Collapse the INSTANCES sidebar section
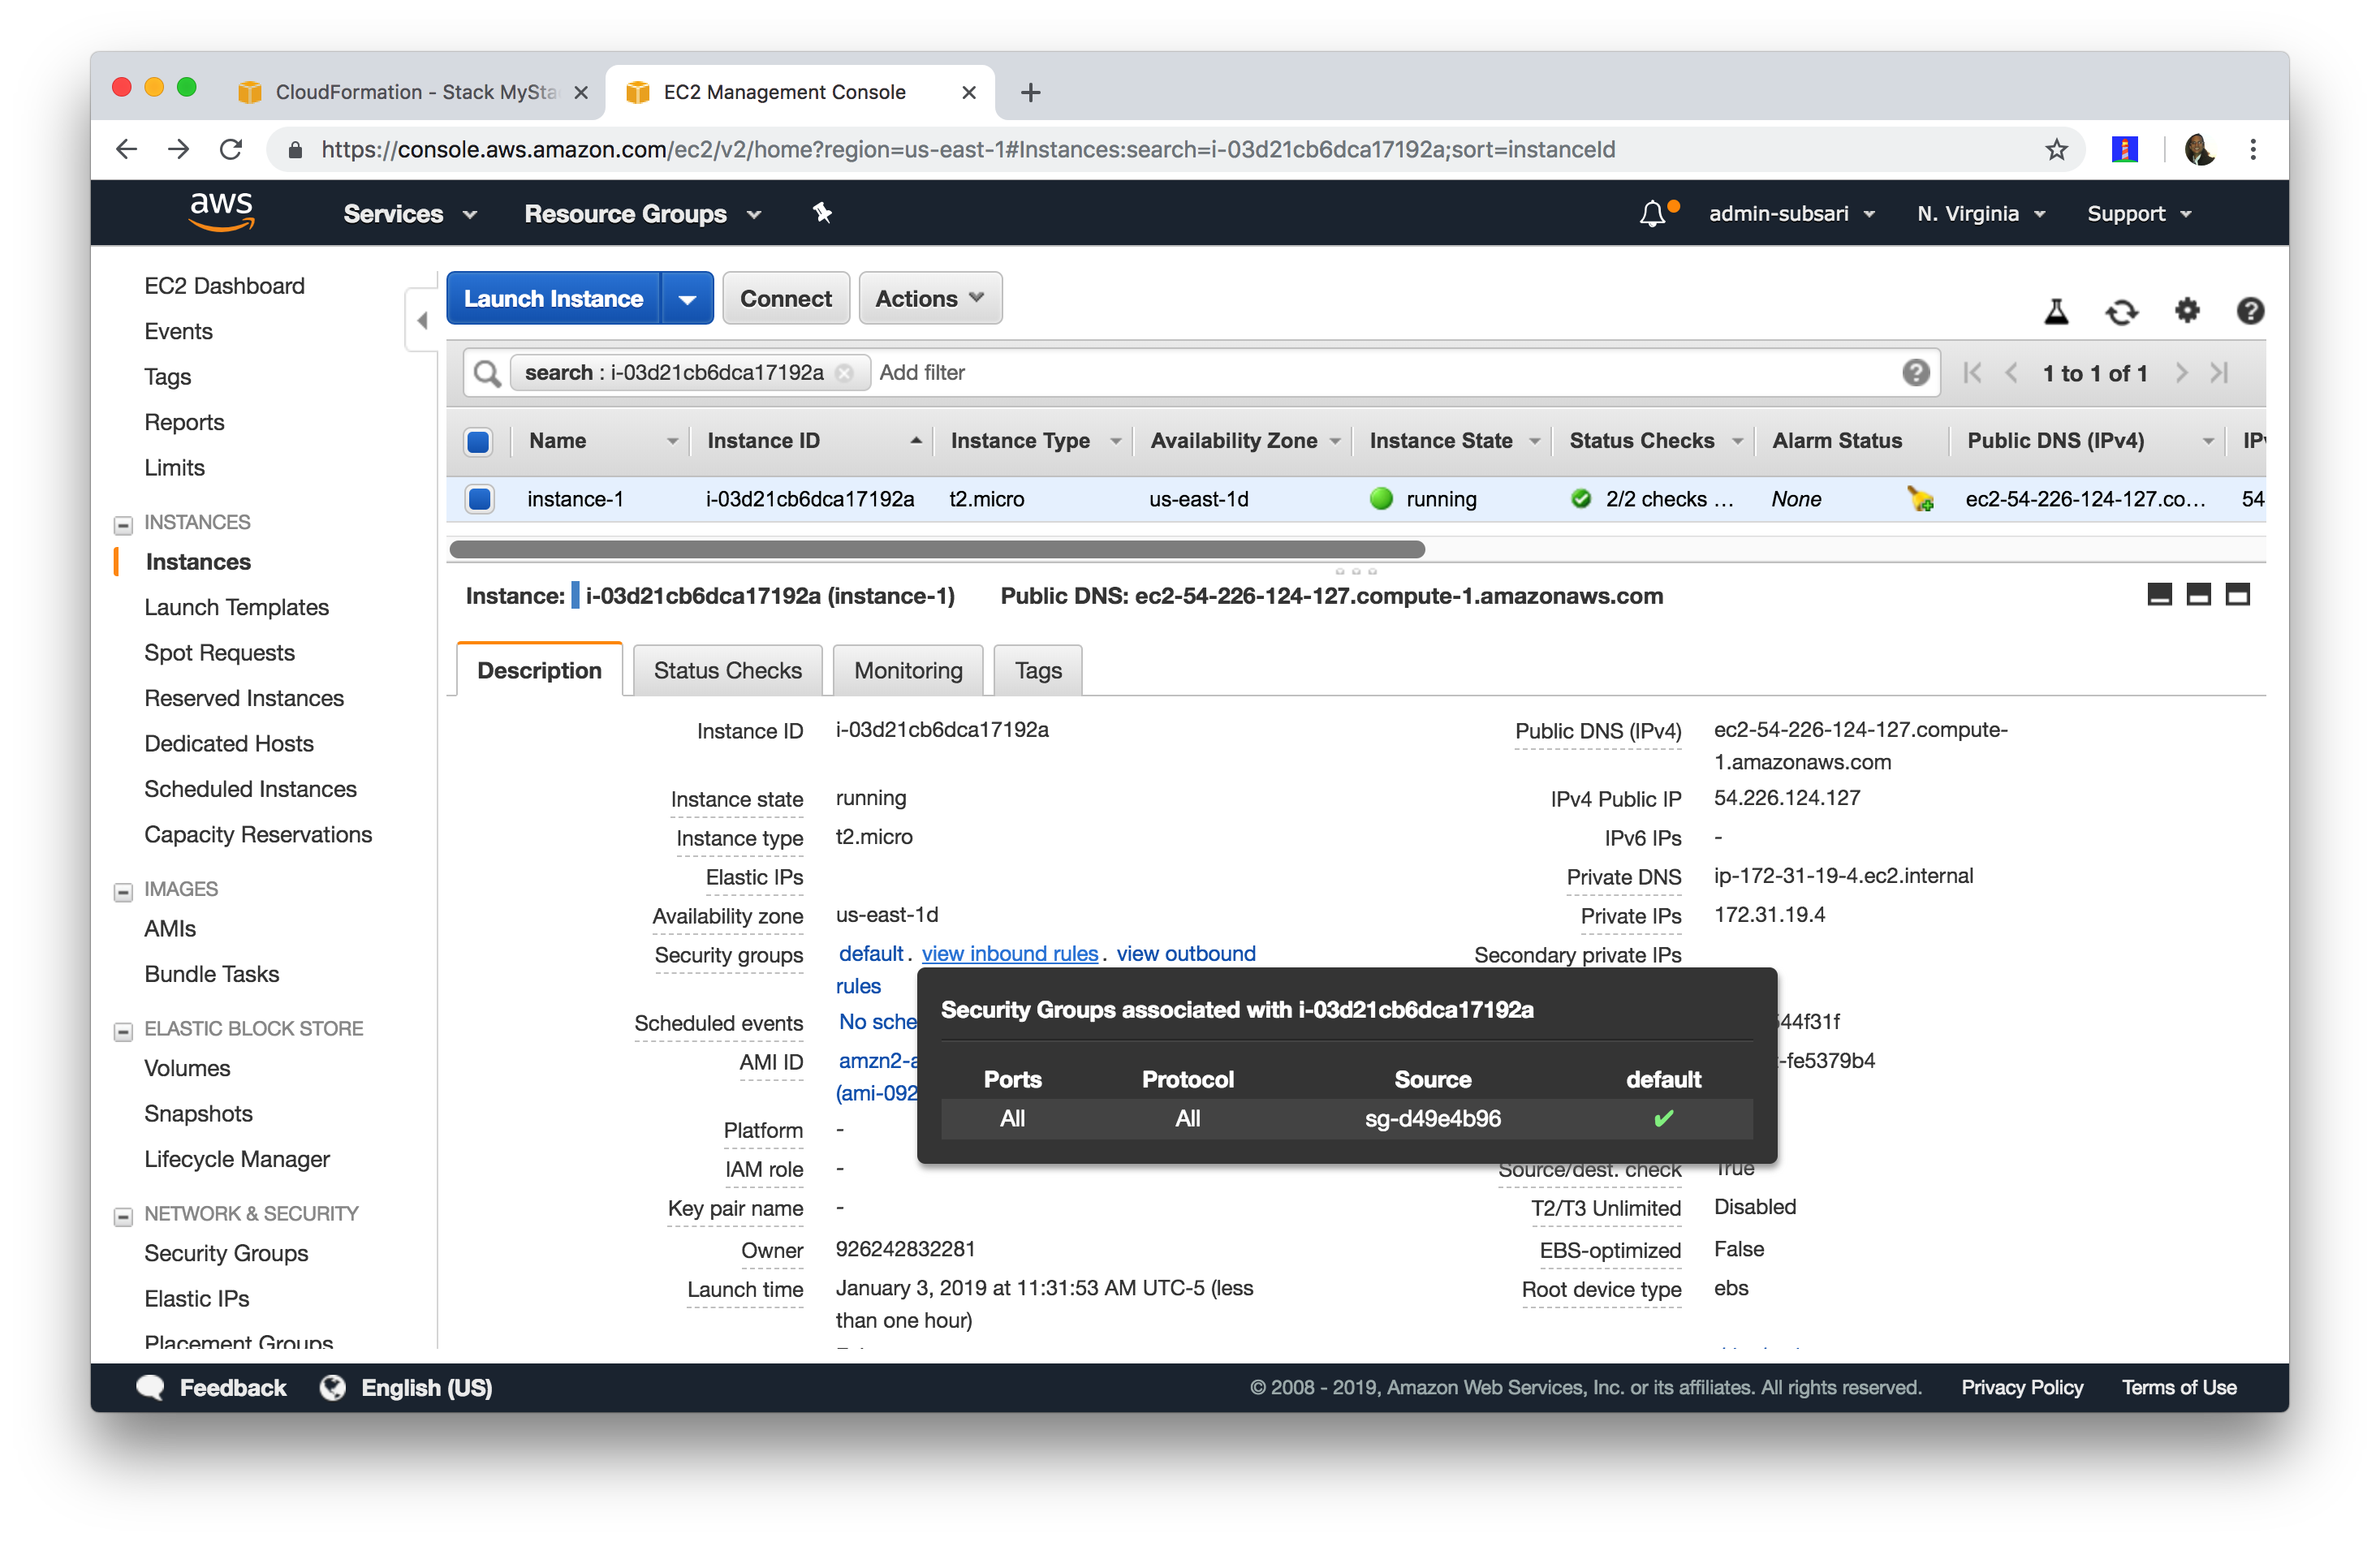Screen dimensions: 2380x1542 coord(123,524)
